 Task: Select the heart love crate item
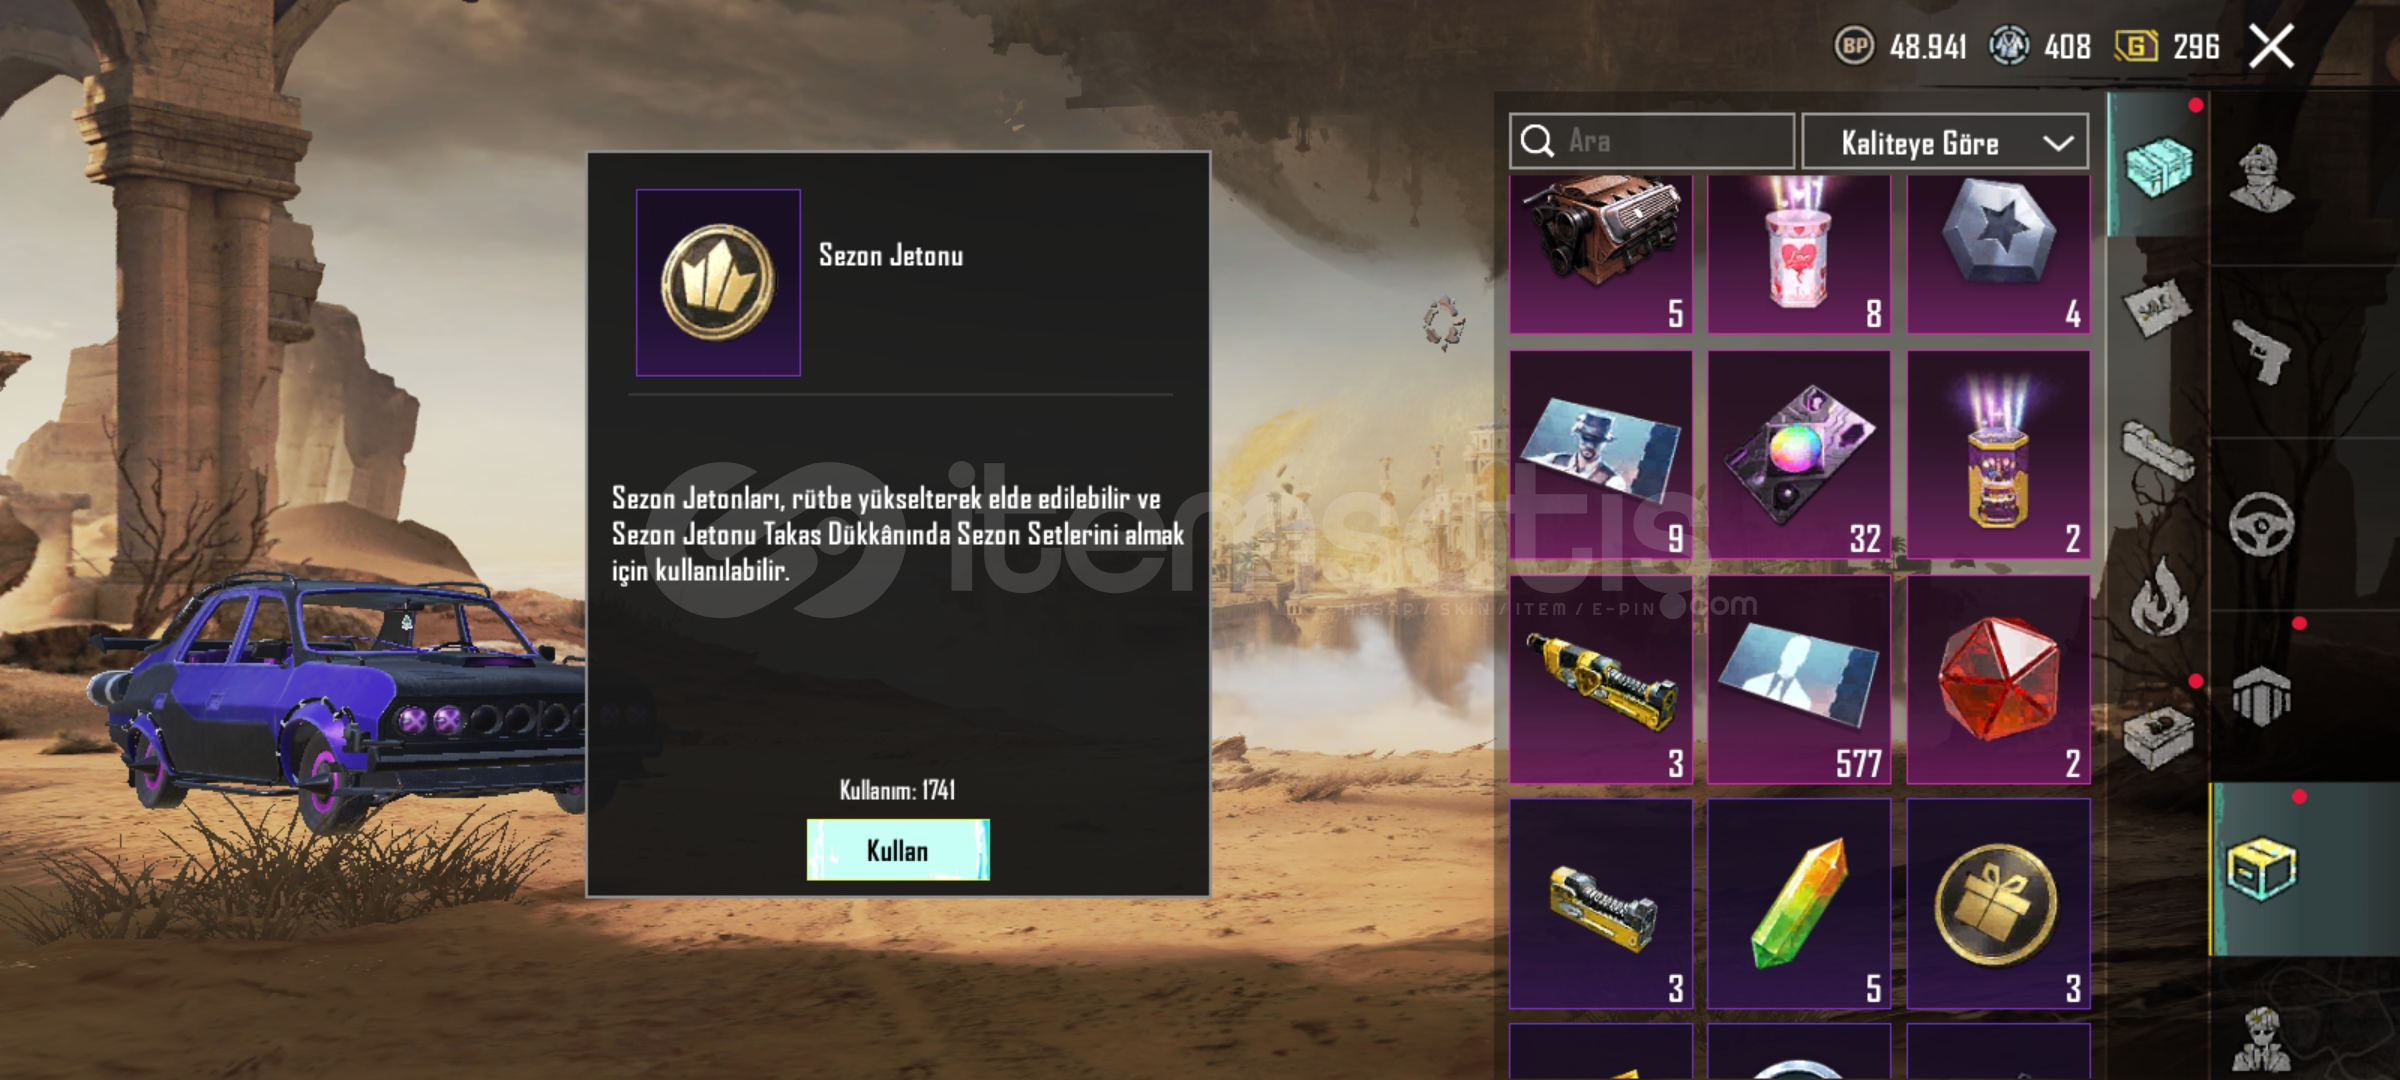coord(1799,254)
